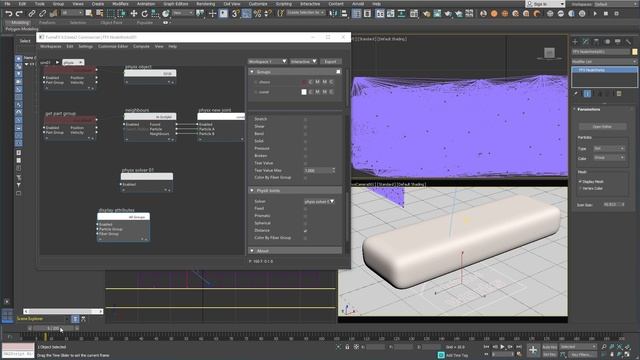Toggle the 3D Snaps button
Viewport: 640px width, 360px height.
coord(235,14)
